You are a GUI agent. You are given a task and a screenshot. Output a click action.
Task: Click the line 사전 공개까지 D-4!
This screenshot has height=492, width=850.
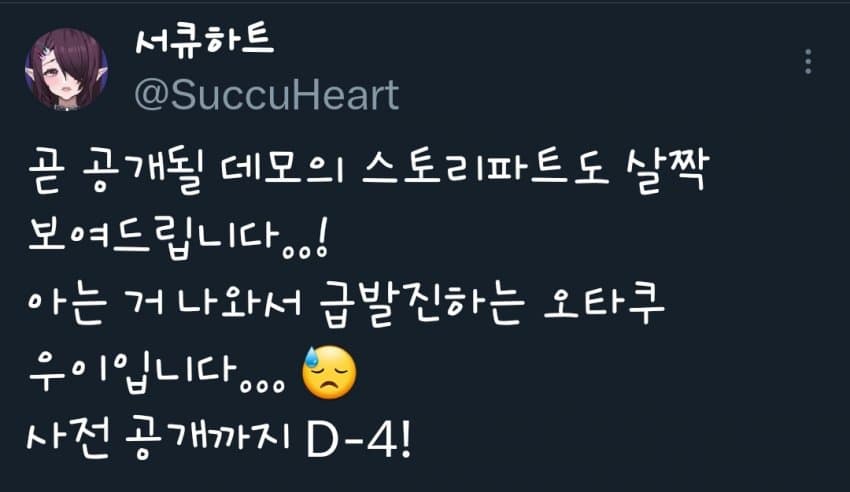tap(220, 438)
